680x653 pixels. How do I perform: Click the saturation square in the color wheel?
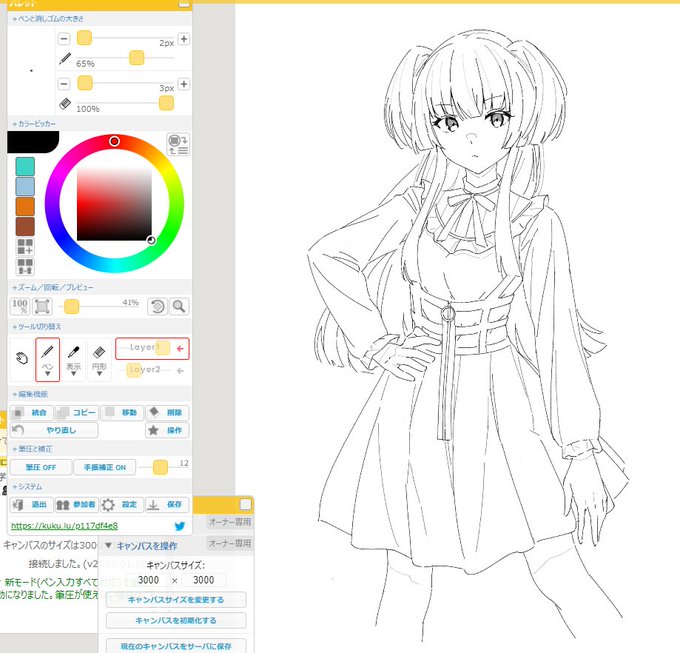click(114, 204)
